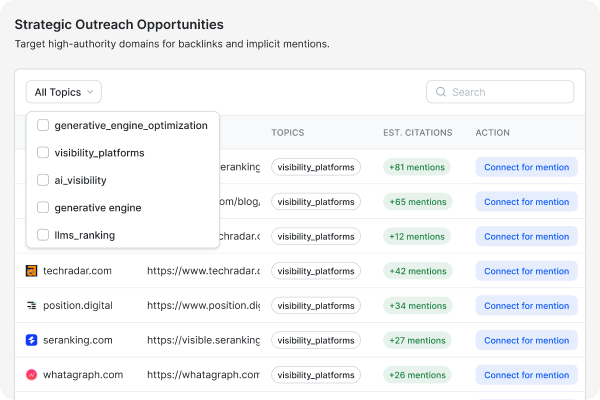Toggle the llms_ranking checkbox
The image size is (600, 400).
click(x=43, y=235)
